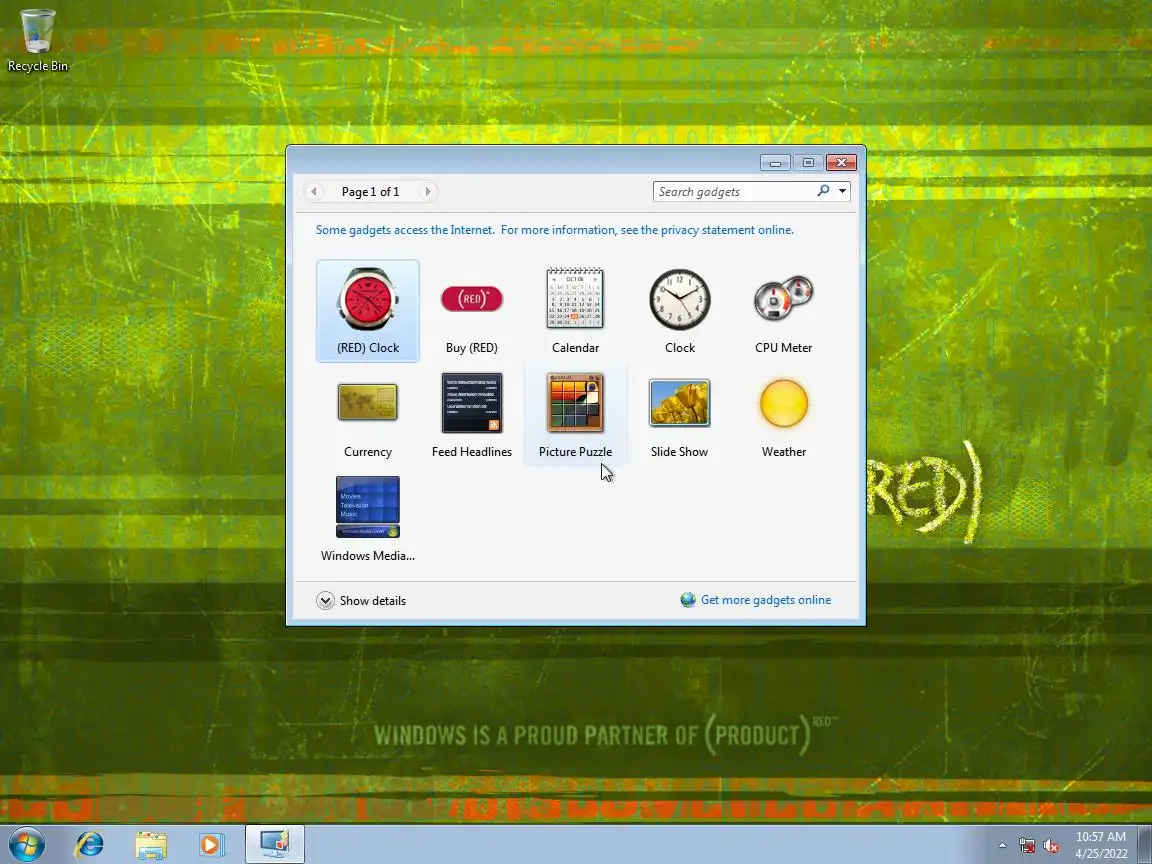
Task: Launch Internet Explorer from taskbar
Action: (x=90, y=845)
